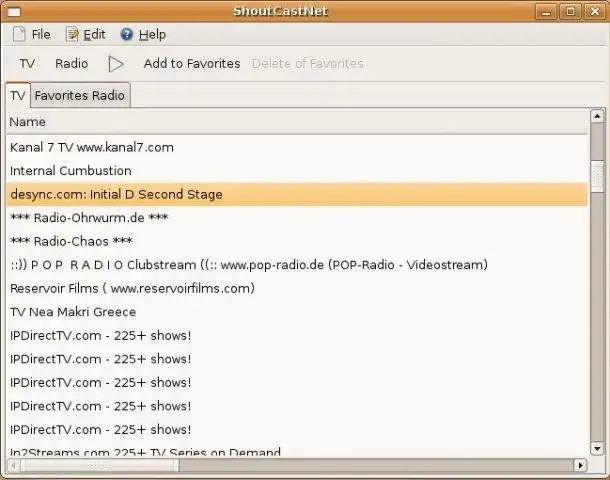Click Add to Favorites
Screen dimensions: 610x480
[192, 63]
